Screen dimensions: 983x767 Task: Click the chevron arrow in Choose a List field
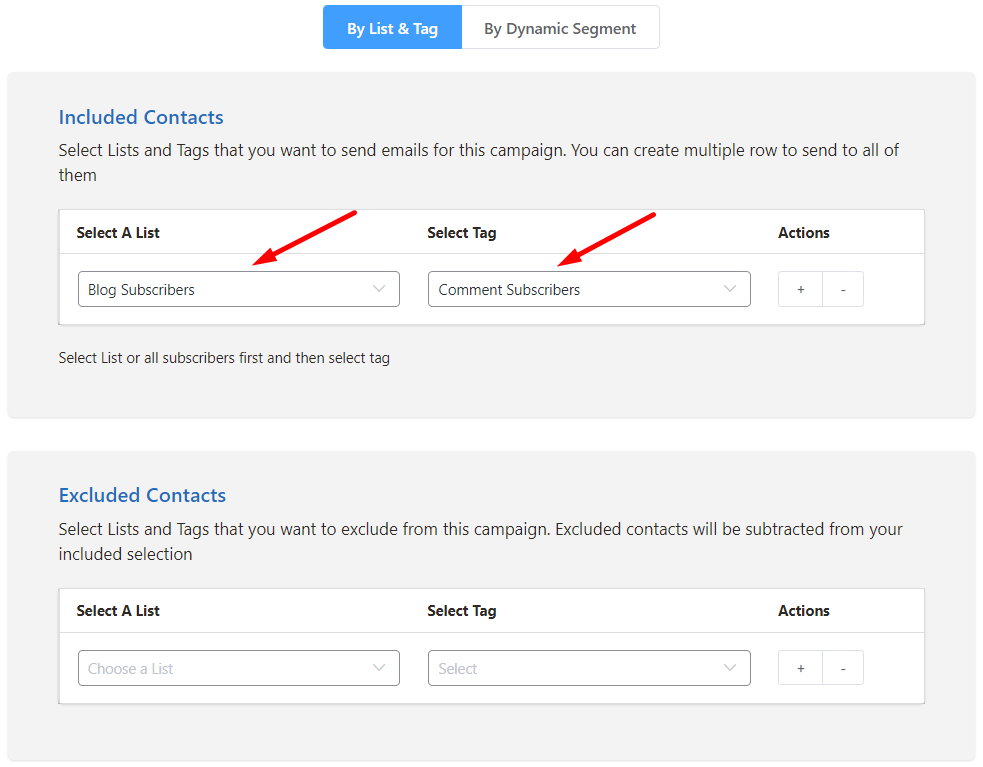pyautogui.click(x=379, y=667)
